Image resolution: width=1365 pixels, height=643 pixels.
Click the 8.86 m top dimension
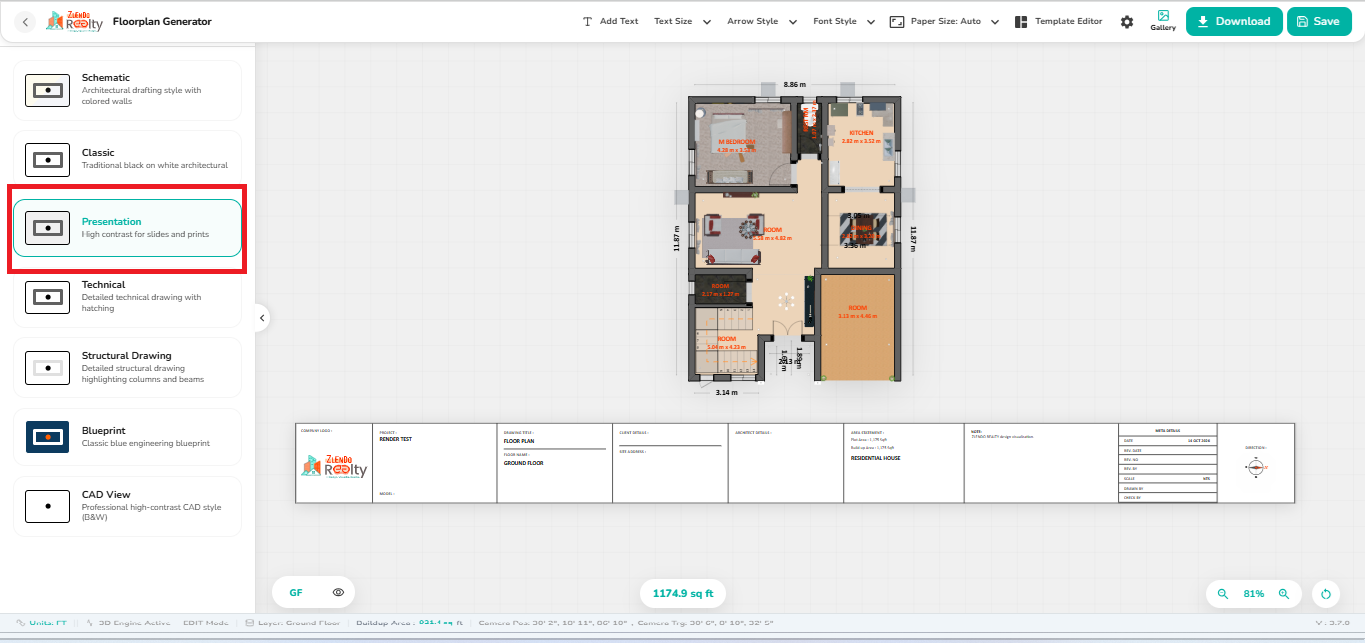click(795, 85)
